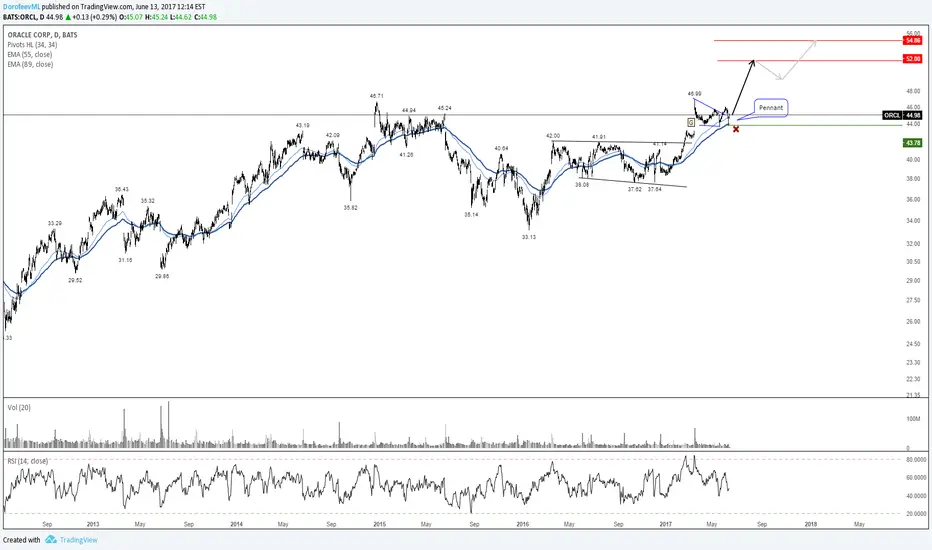Click the 44.94 pivot label
Screen dimensions: 932x550
tap(408, 111)
